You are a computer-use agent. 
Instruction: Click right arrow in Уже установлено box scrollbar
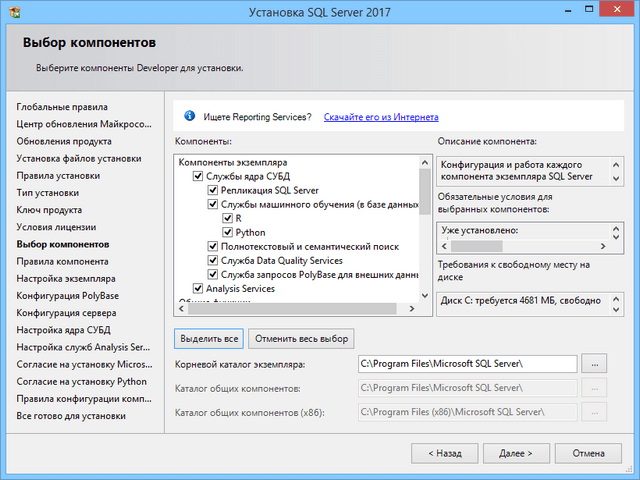click(603, 246)
